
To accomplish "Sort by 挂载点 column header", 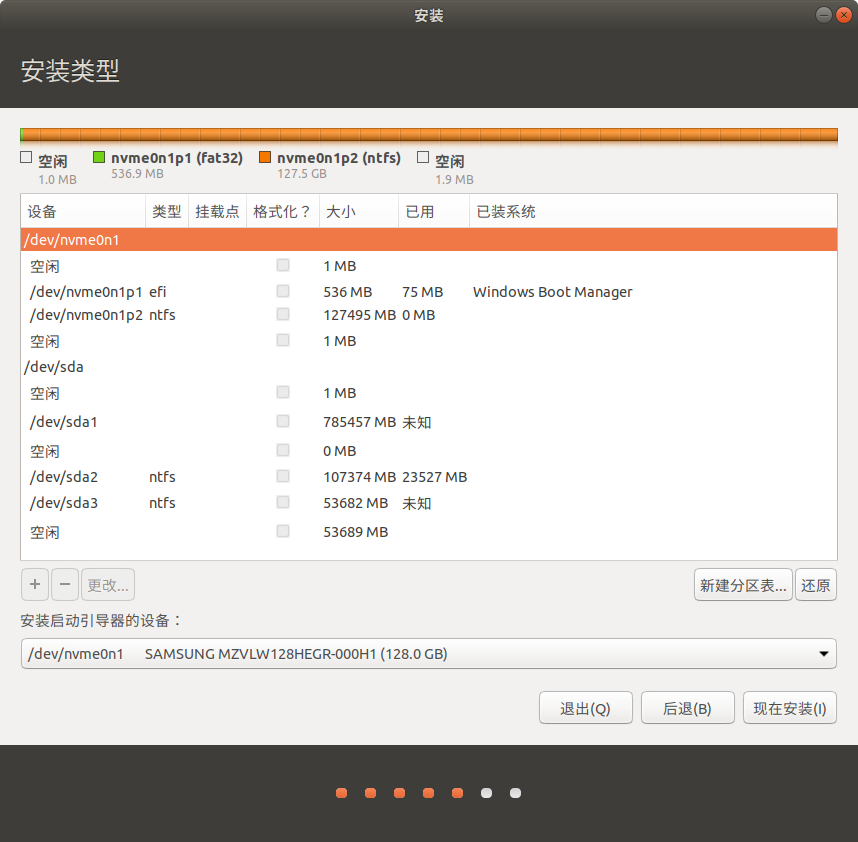I will [x=217, y=211].
